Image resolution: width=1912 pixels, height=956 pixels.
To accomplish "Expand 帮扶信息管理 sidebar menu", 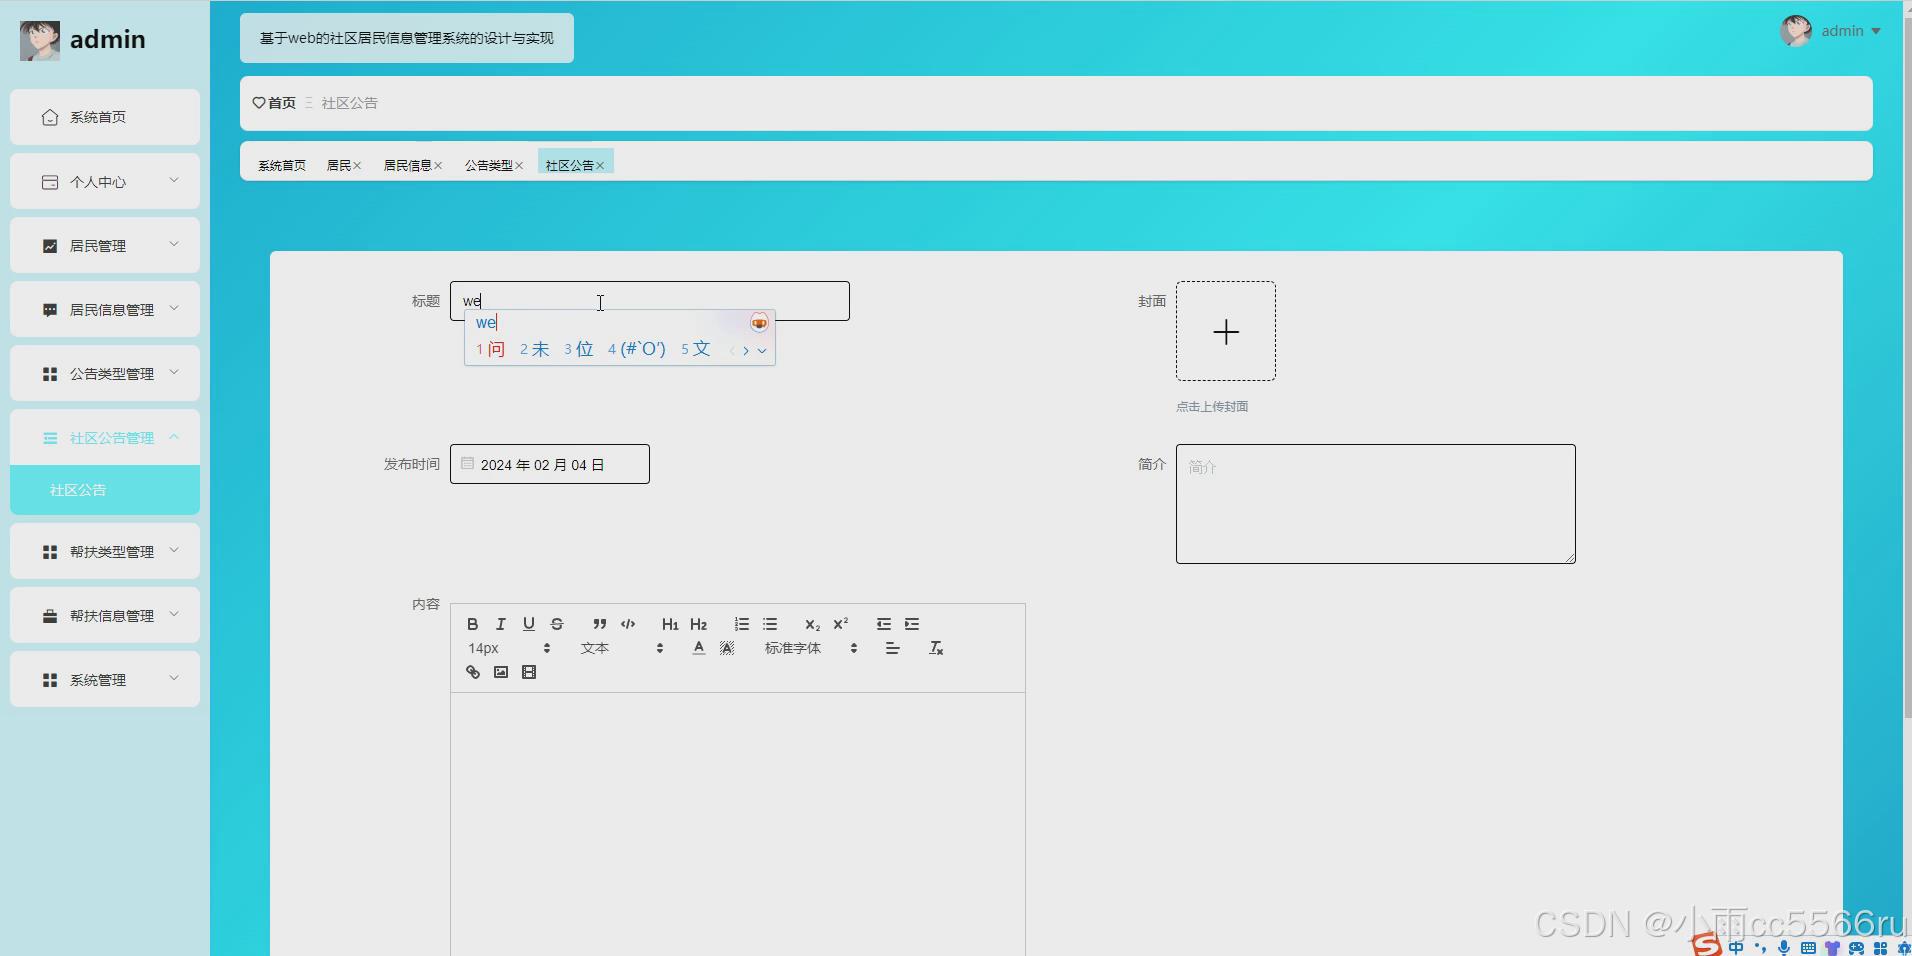I will click(105, 615).
